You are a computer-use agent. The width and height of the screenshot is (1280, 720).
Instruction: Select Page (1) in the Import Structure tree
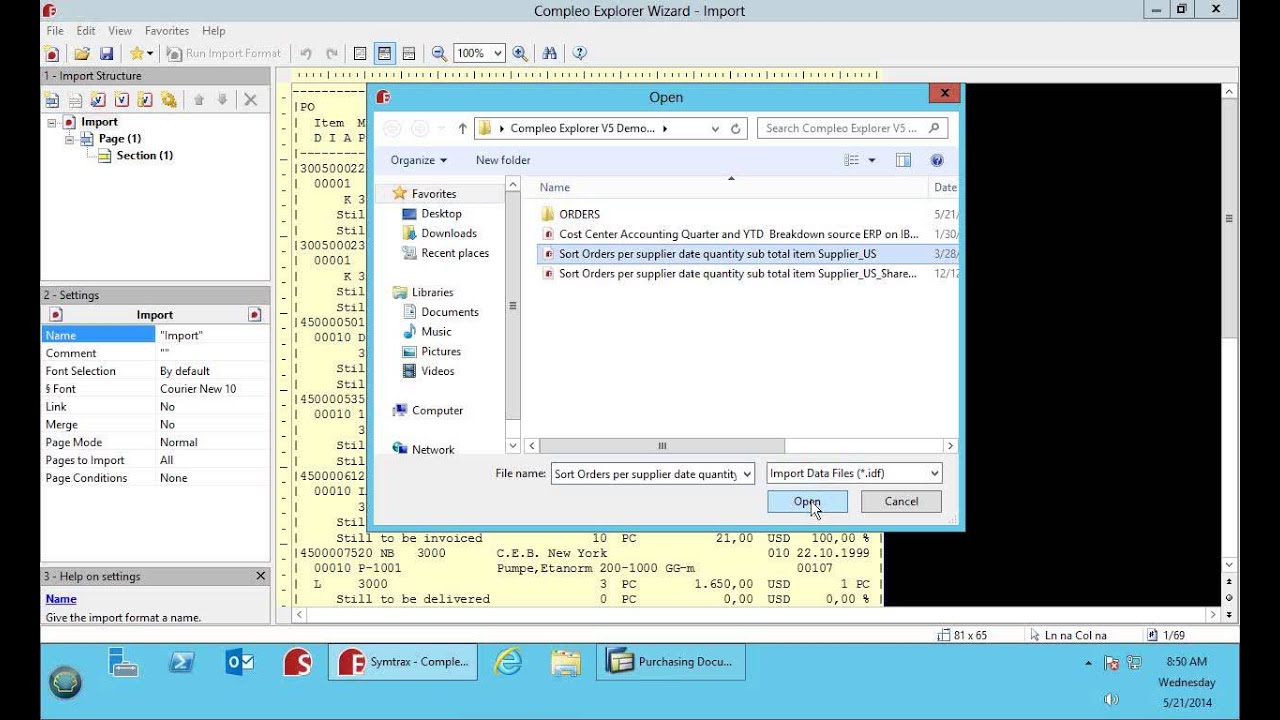coord(119,138)
